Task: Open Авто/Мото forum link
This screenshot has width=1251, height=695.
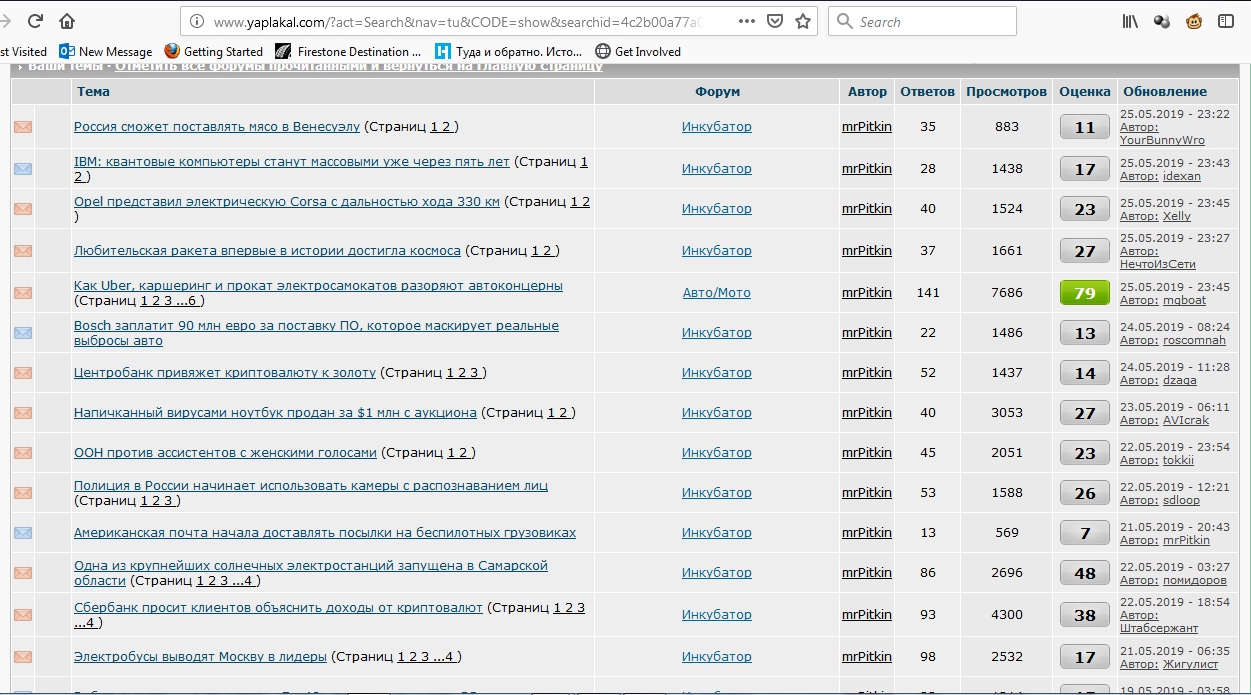Action: [716, 293]
